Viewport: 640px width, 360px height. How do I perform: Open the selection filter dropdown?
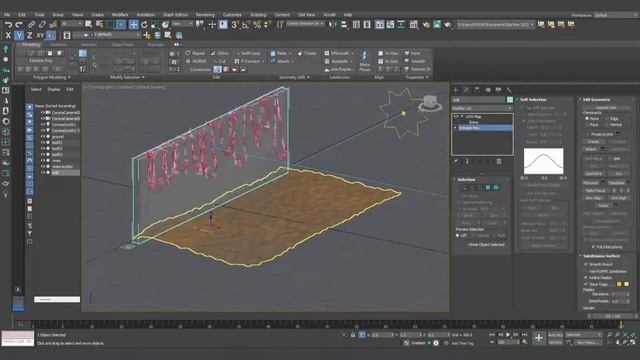point(71,24)
